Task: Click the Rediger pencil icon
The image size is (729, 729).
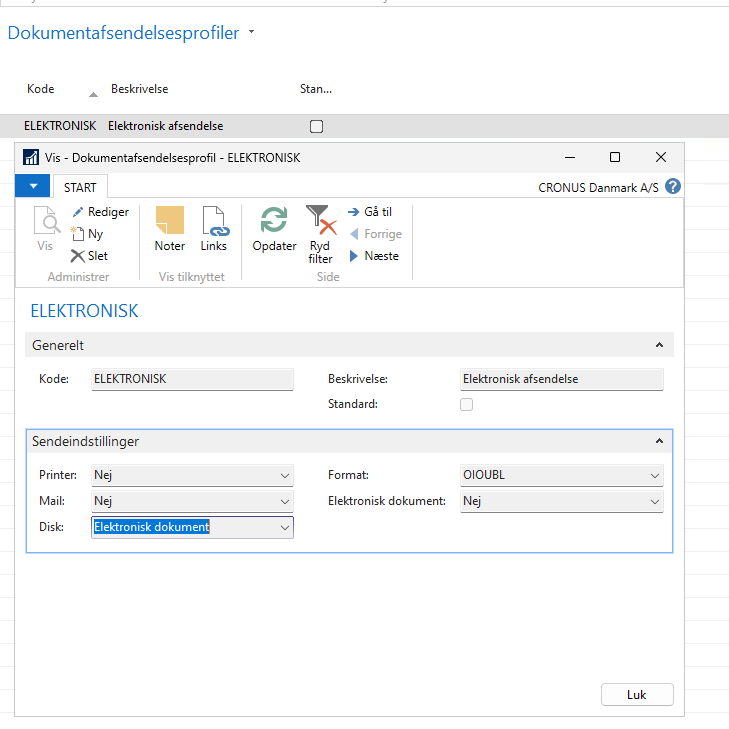Action: [x=79, y=212]
